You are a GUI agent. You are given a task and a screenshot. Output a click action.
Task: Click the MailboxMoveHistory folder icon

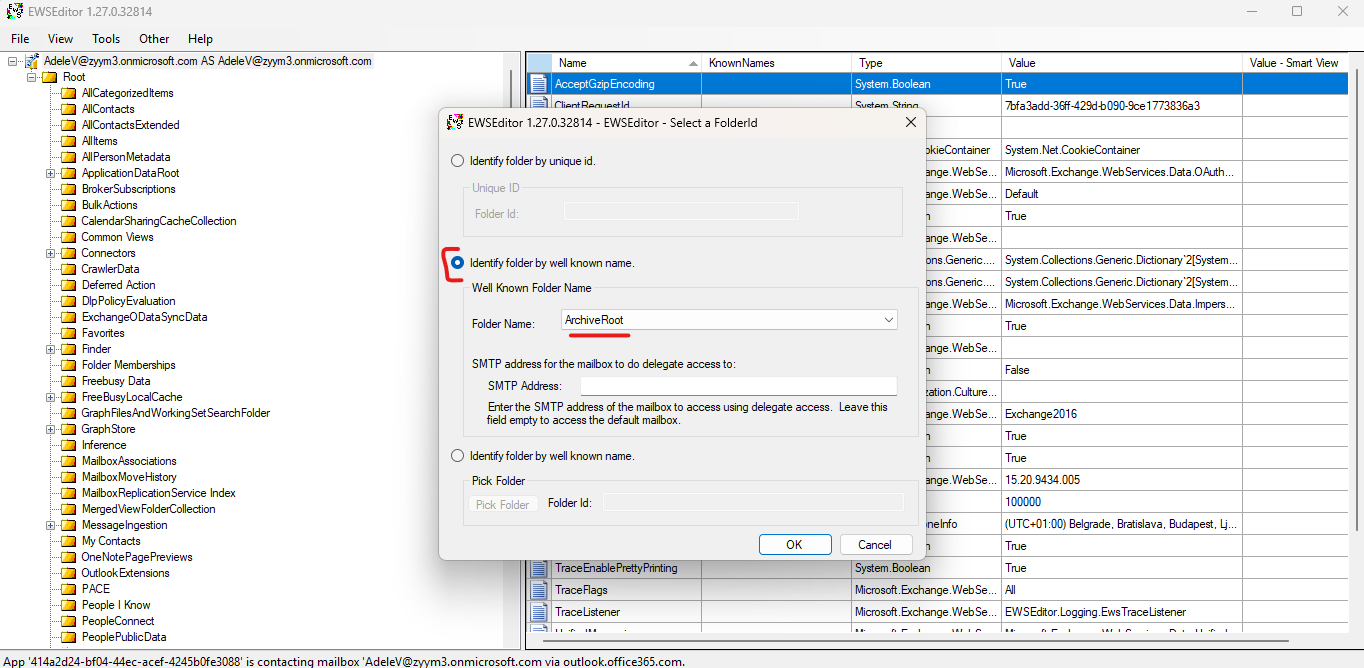point(69,477)
